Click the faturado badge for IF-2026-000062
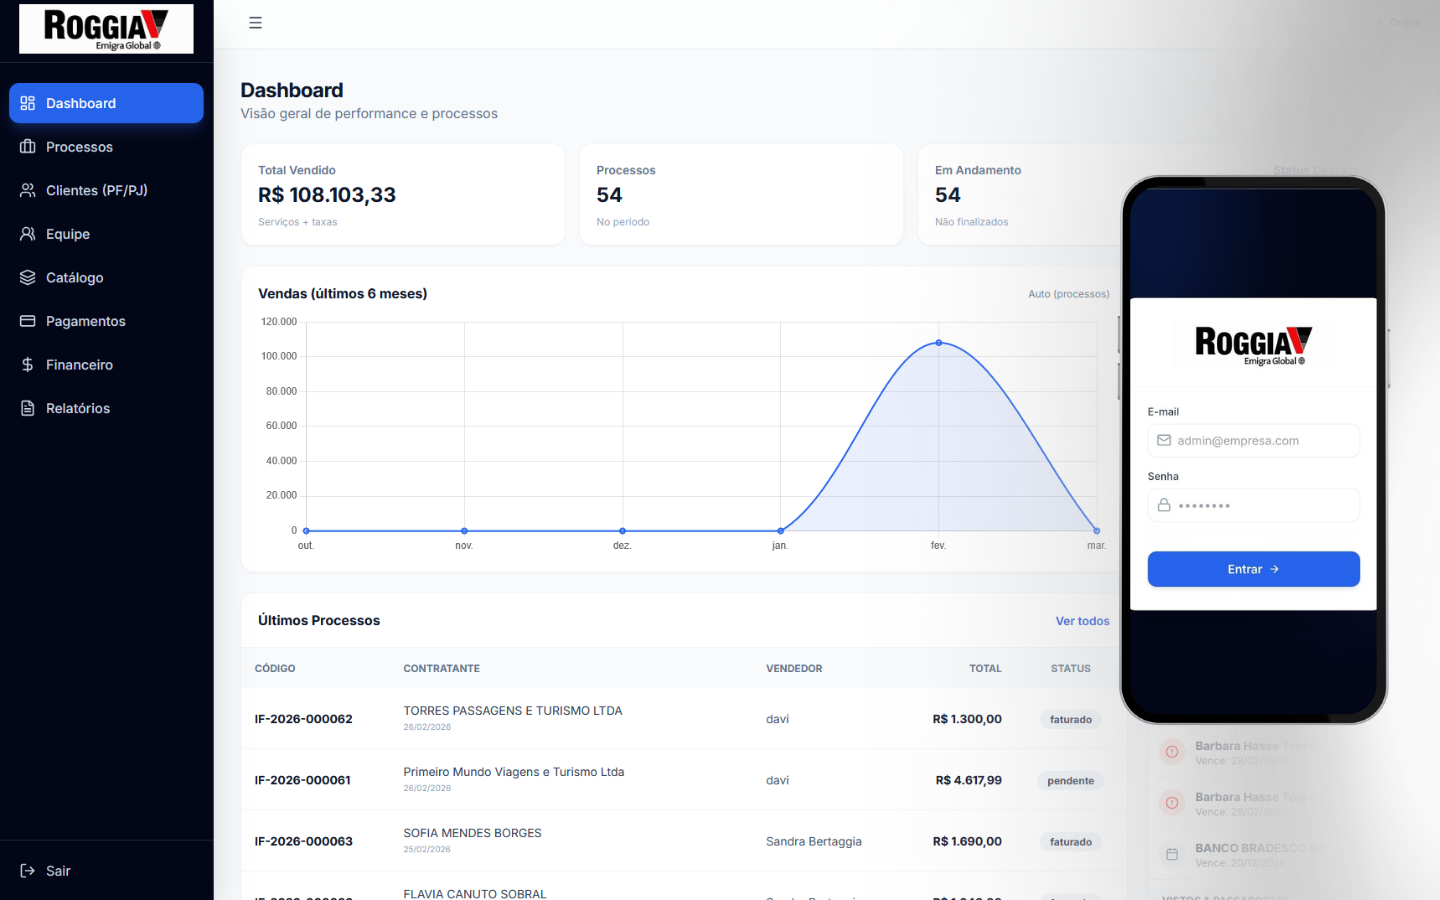This screenshot has height=900, width=1440. tap(1070, 719)
